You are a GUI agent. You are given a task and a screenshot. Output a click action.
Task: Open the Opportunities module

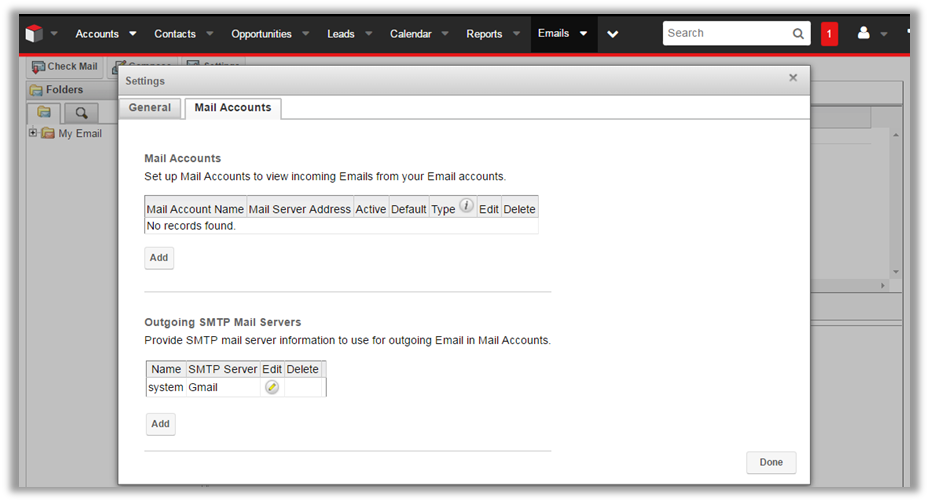coord(261,34)
